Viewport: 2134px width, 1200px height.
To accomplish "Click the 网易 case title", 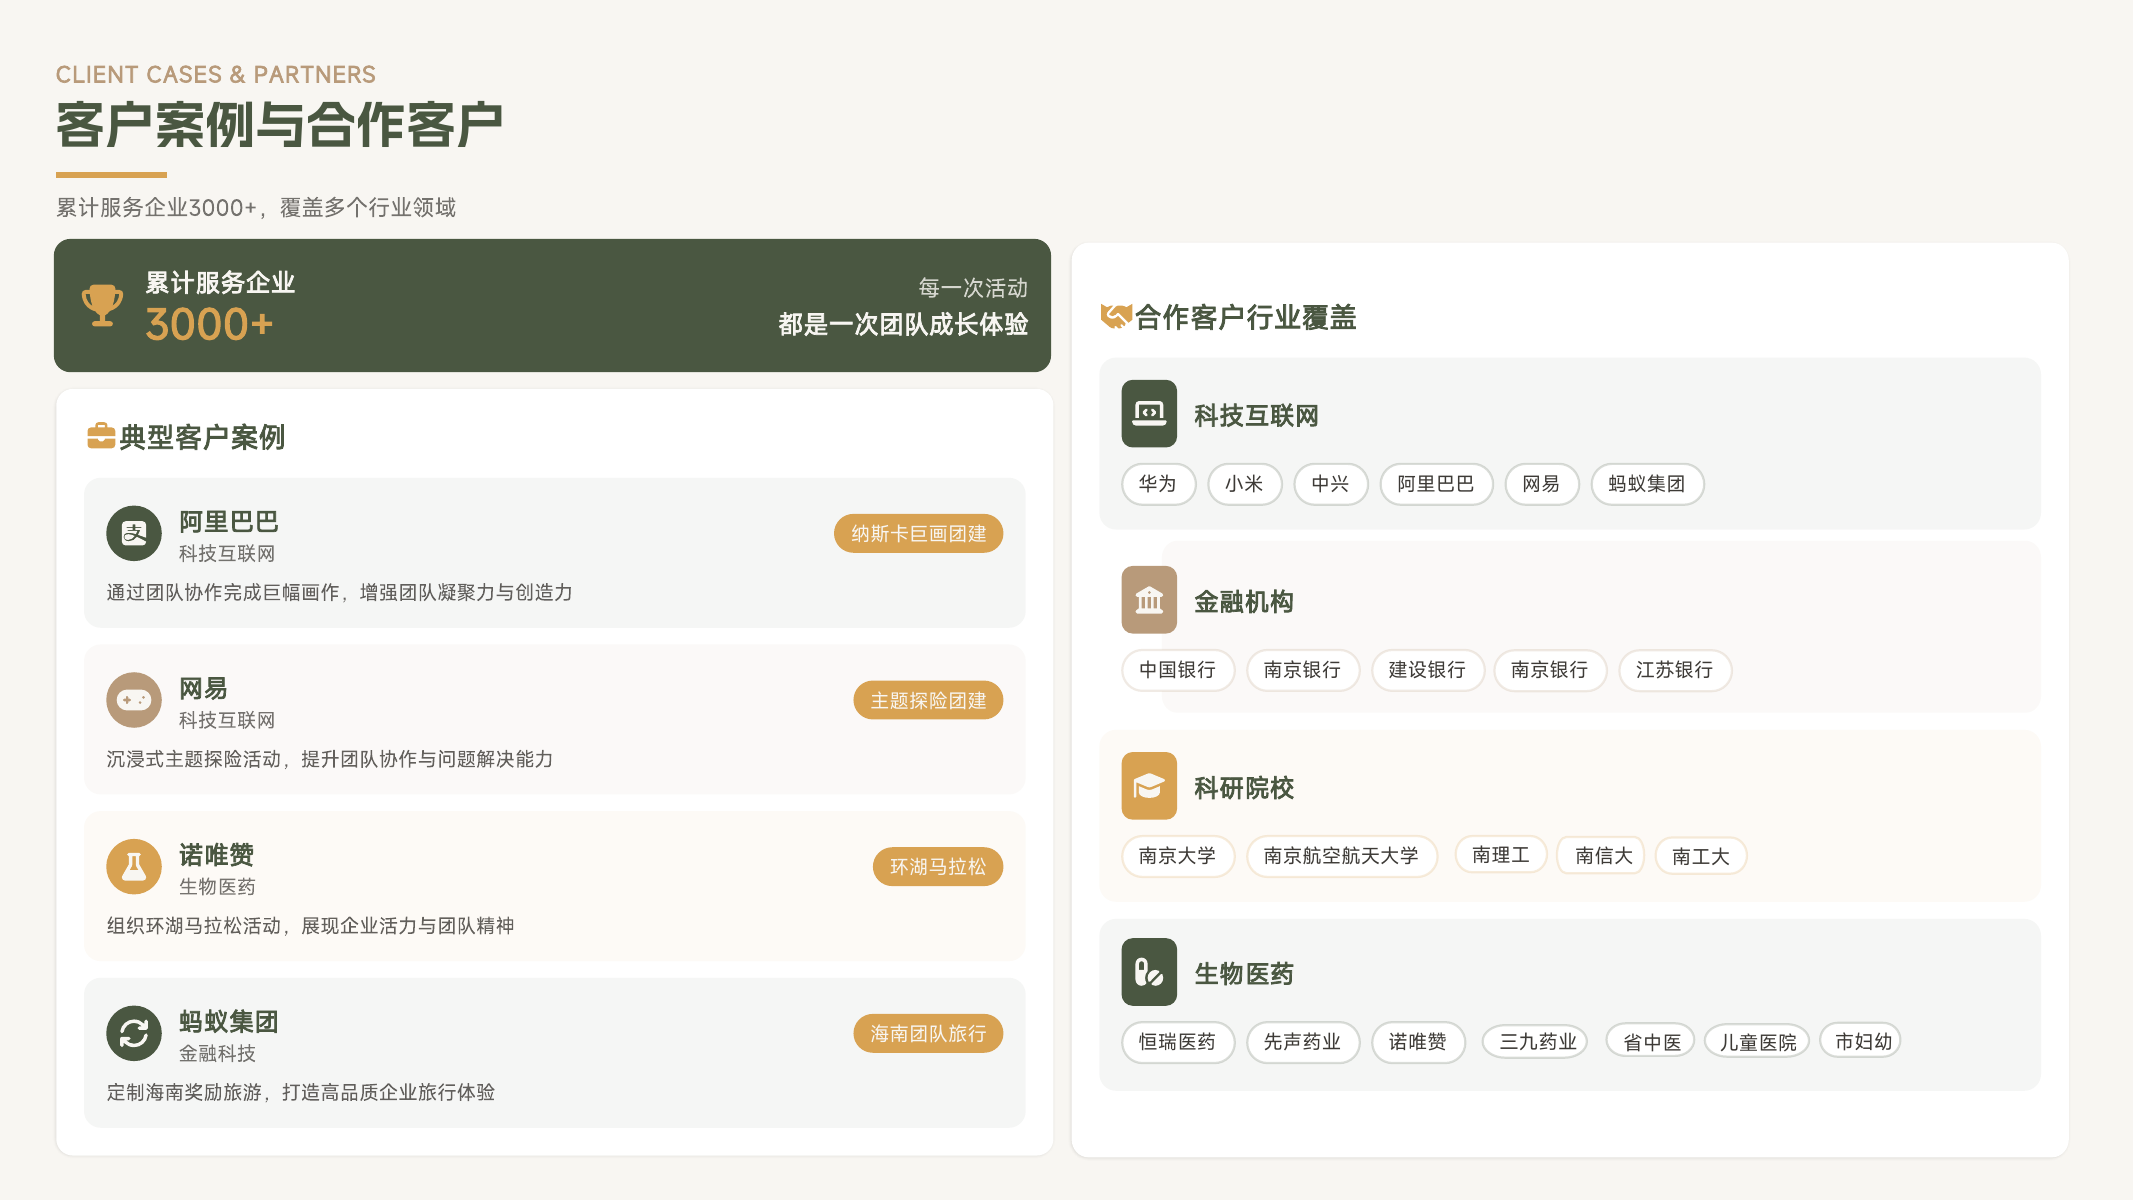I will click(x=204, y=689).
